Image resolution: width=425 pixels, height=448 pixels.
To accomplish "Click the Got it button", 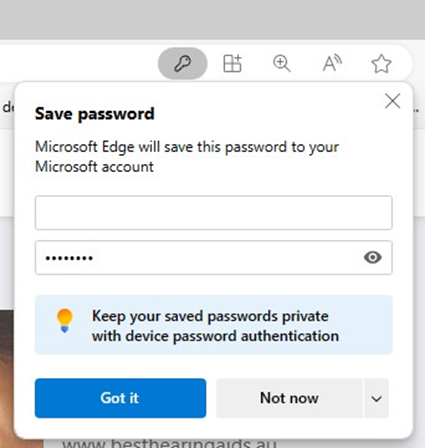I will [x=120, y=398].
